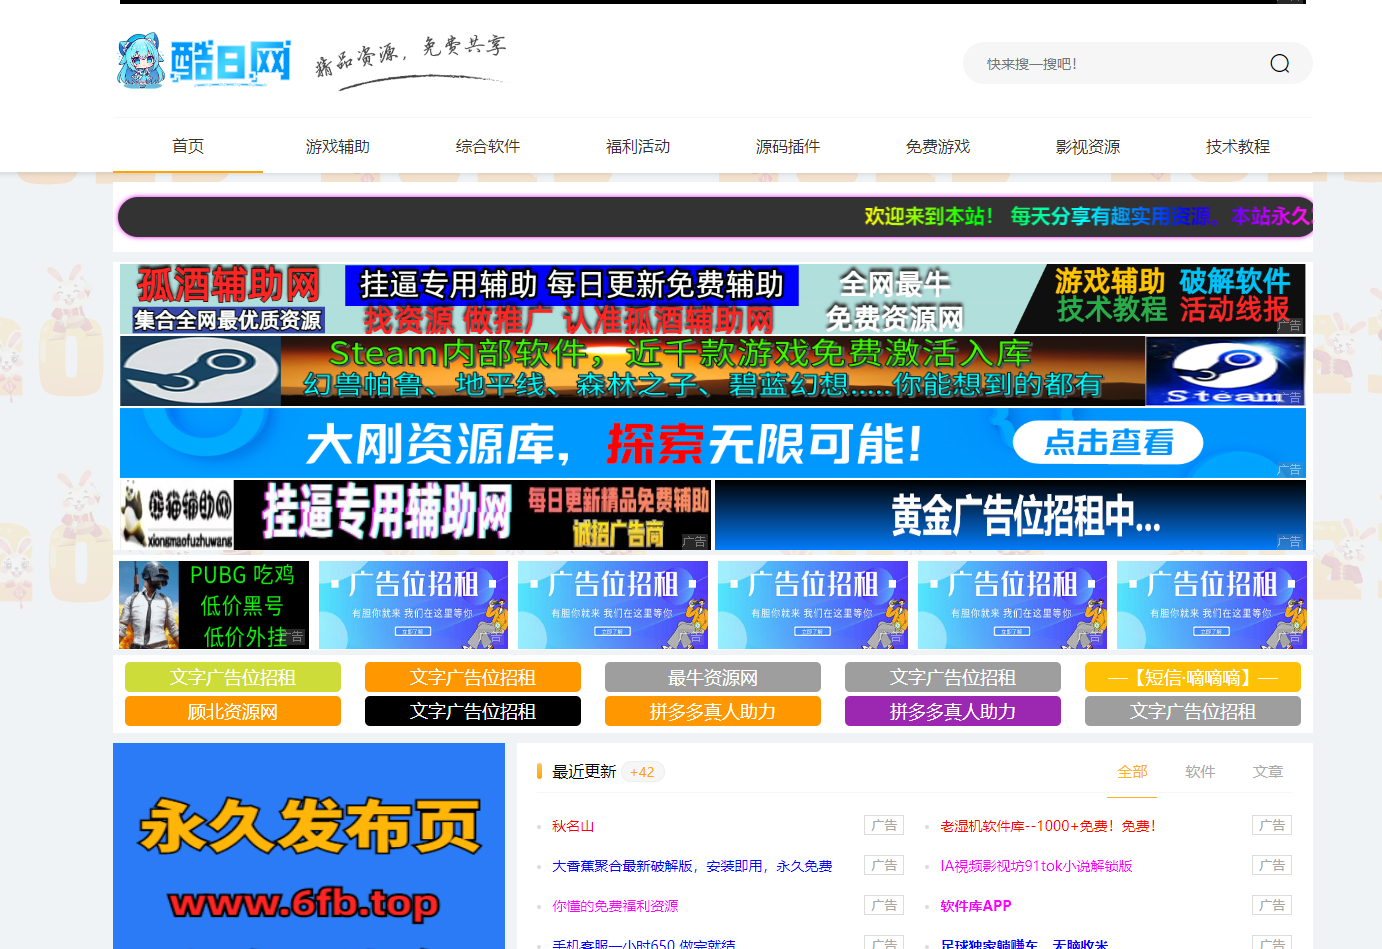Open the site logo with blue-haired mascot
Screen dimensions: 1382x949
pos(204,61)
